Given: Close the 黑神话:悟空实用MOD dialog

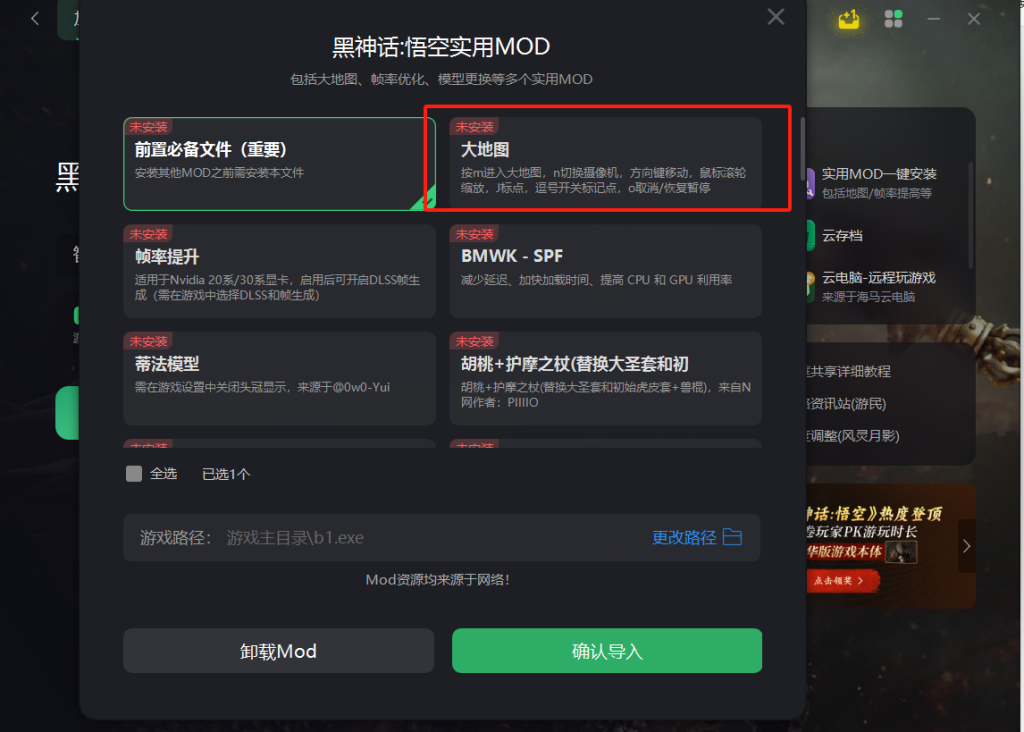Looking at the screenshot, I should point(776,16).
